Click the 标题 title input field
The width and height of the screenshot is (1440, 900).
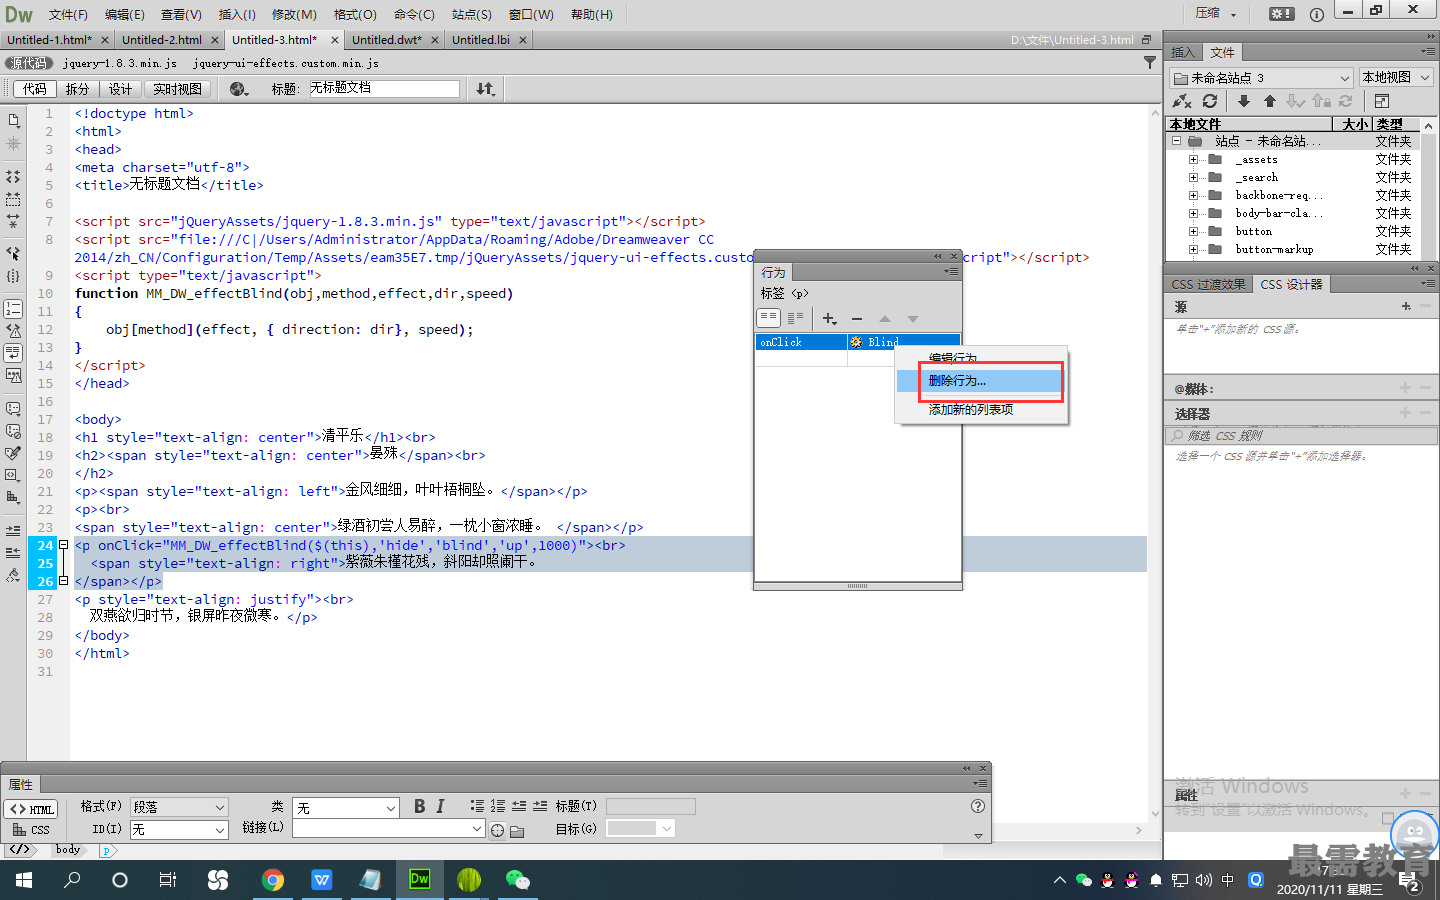tap(384, 89)
